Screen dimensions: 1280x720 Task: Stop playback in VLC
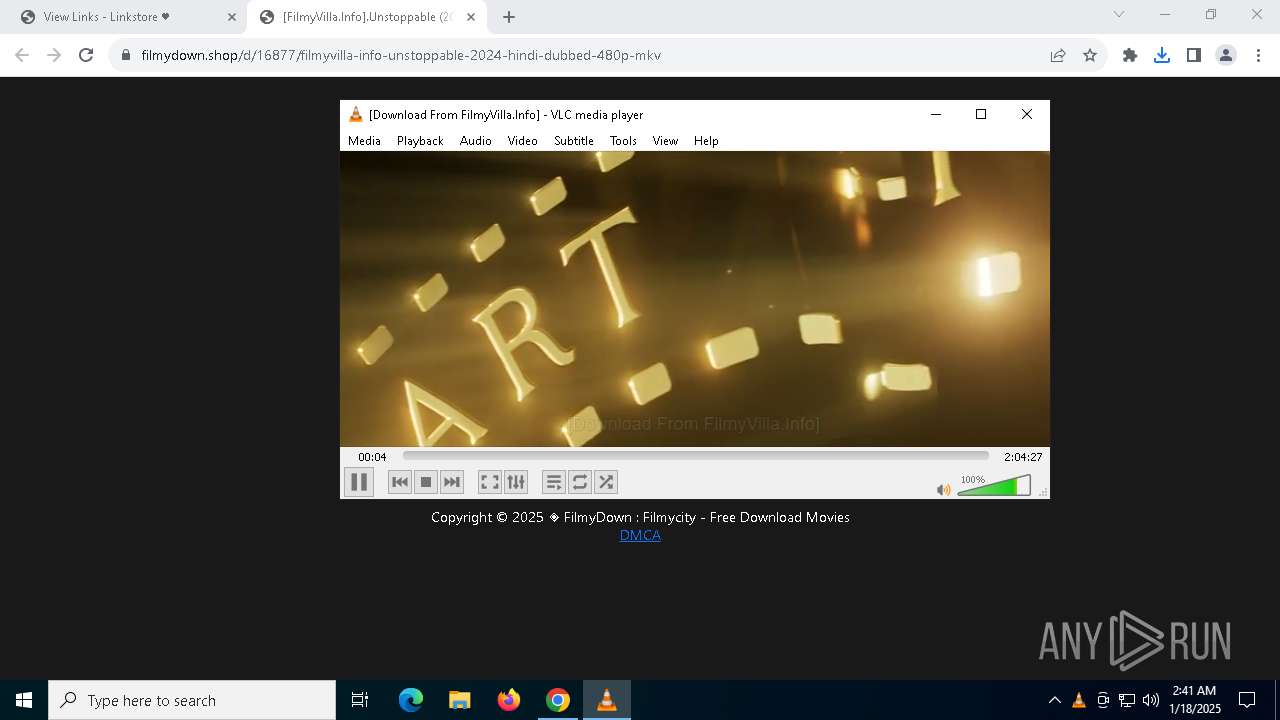coord(426,482)
